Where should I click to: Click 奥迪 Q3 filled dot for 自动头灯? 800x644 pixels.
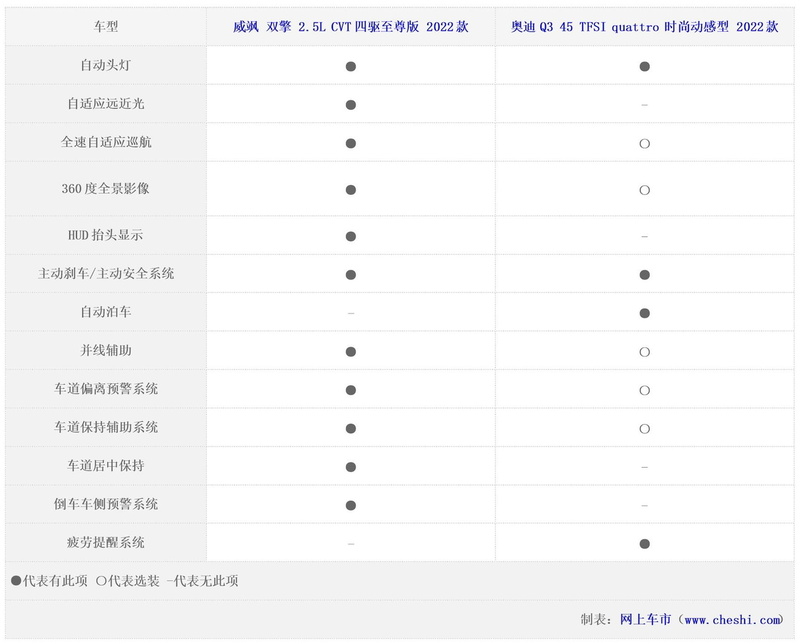click(644, 66)
